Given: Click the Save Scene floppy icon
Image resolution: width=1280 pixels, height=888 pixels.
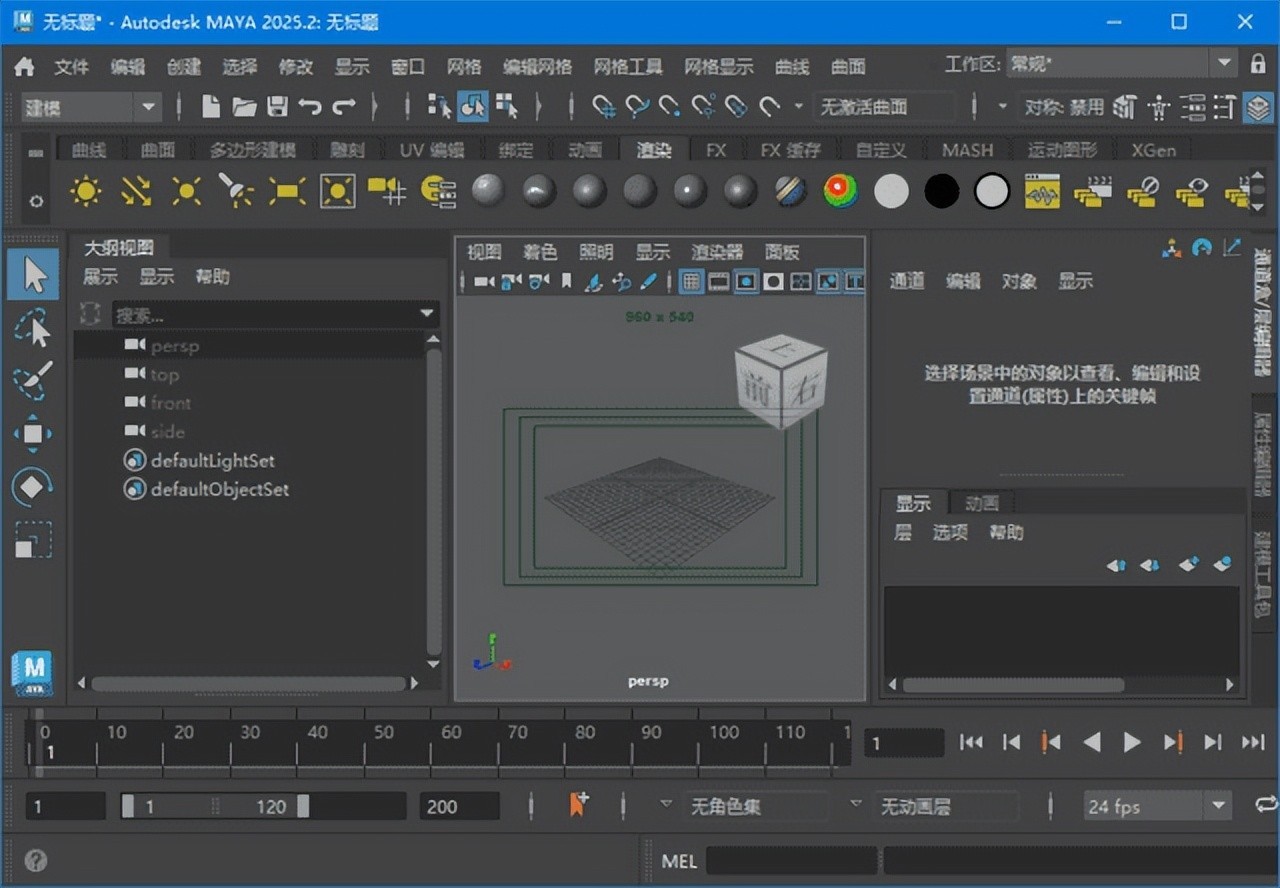Looking at the screenshot, I should tap(277, 107).
